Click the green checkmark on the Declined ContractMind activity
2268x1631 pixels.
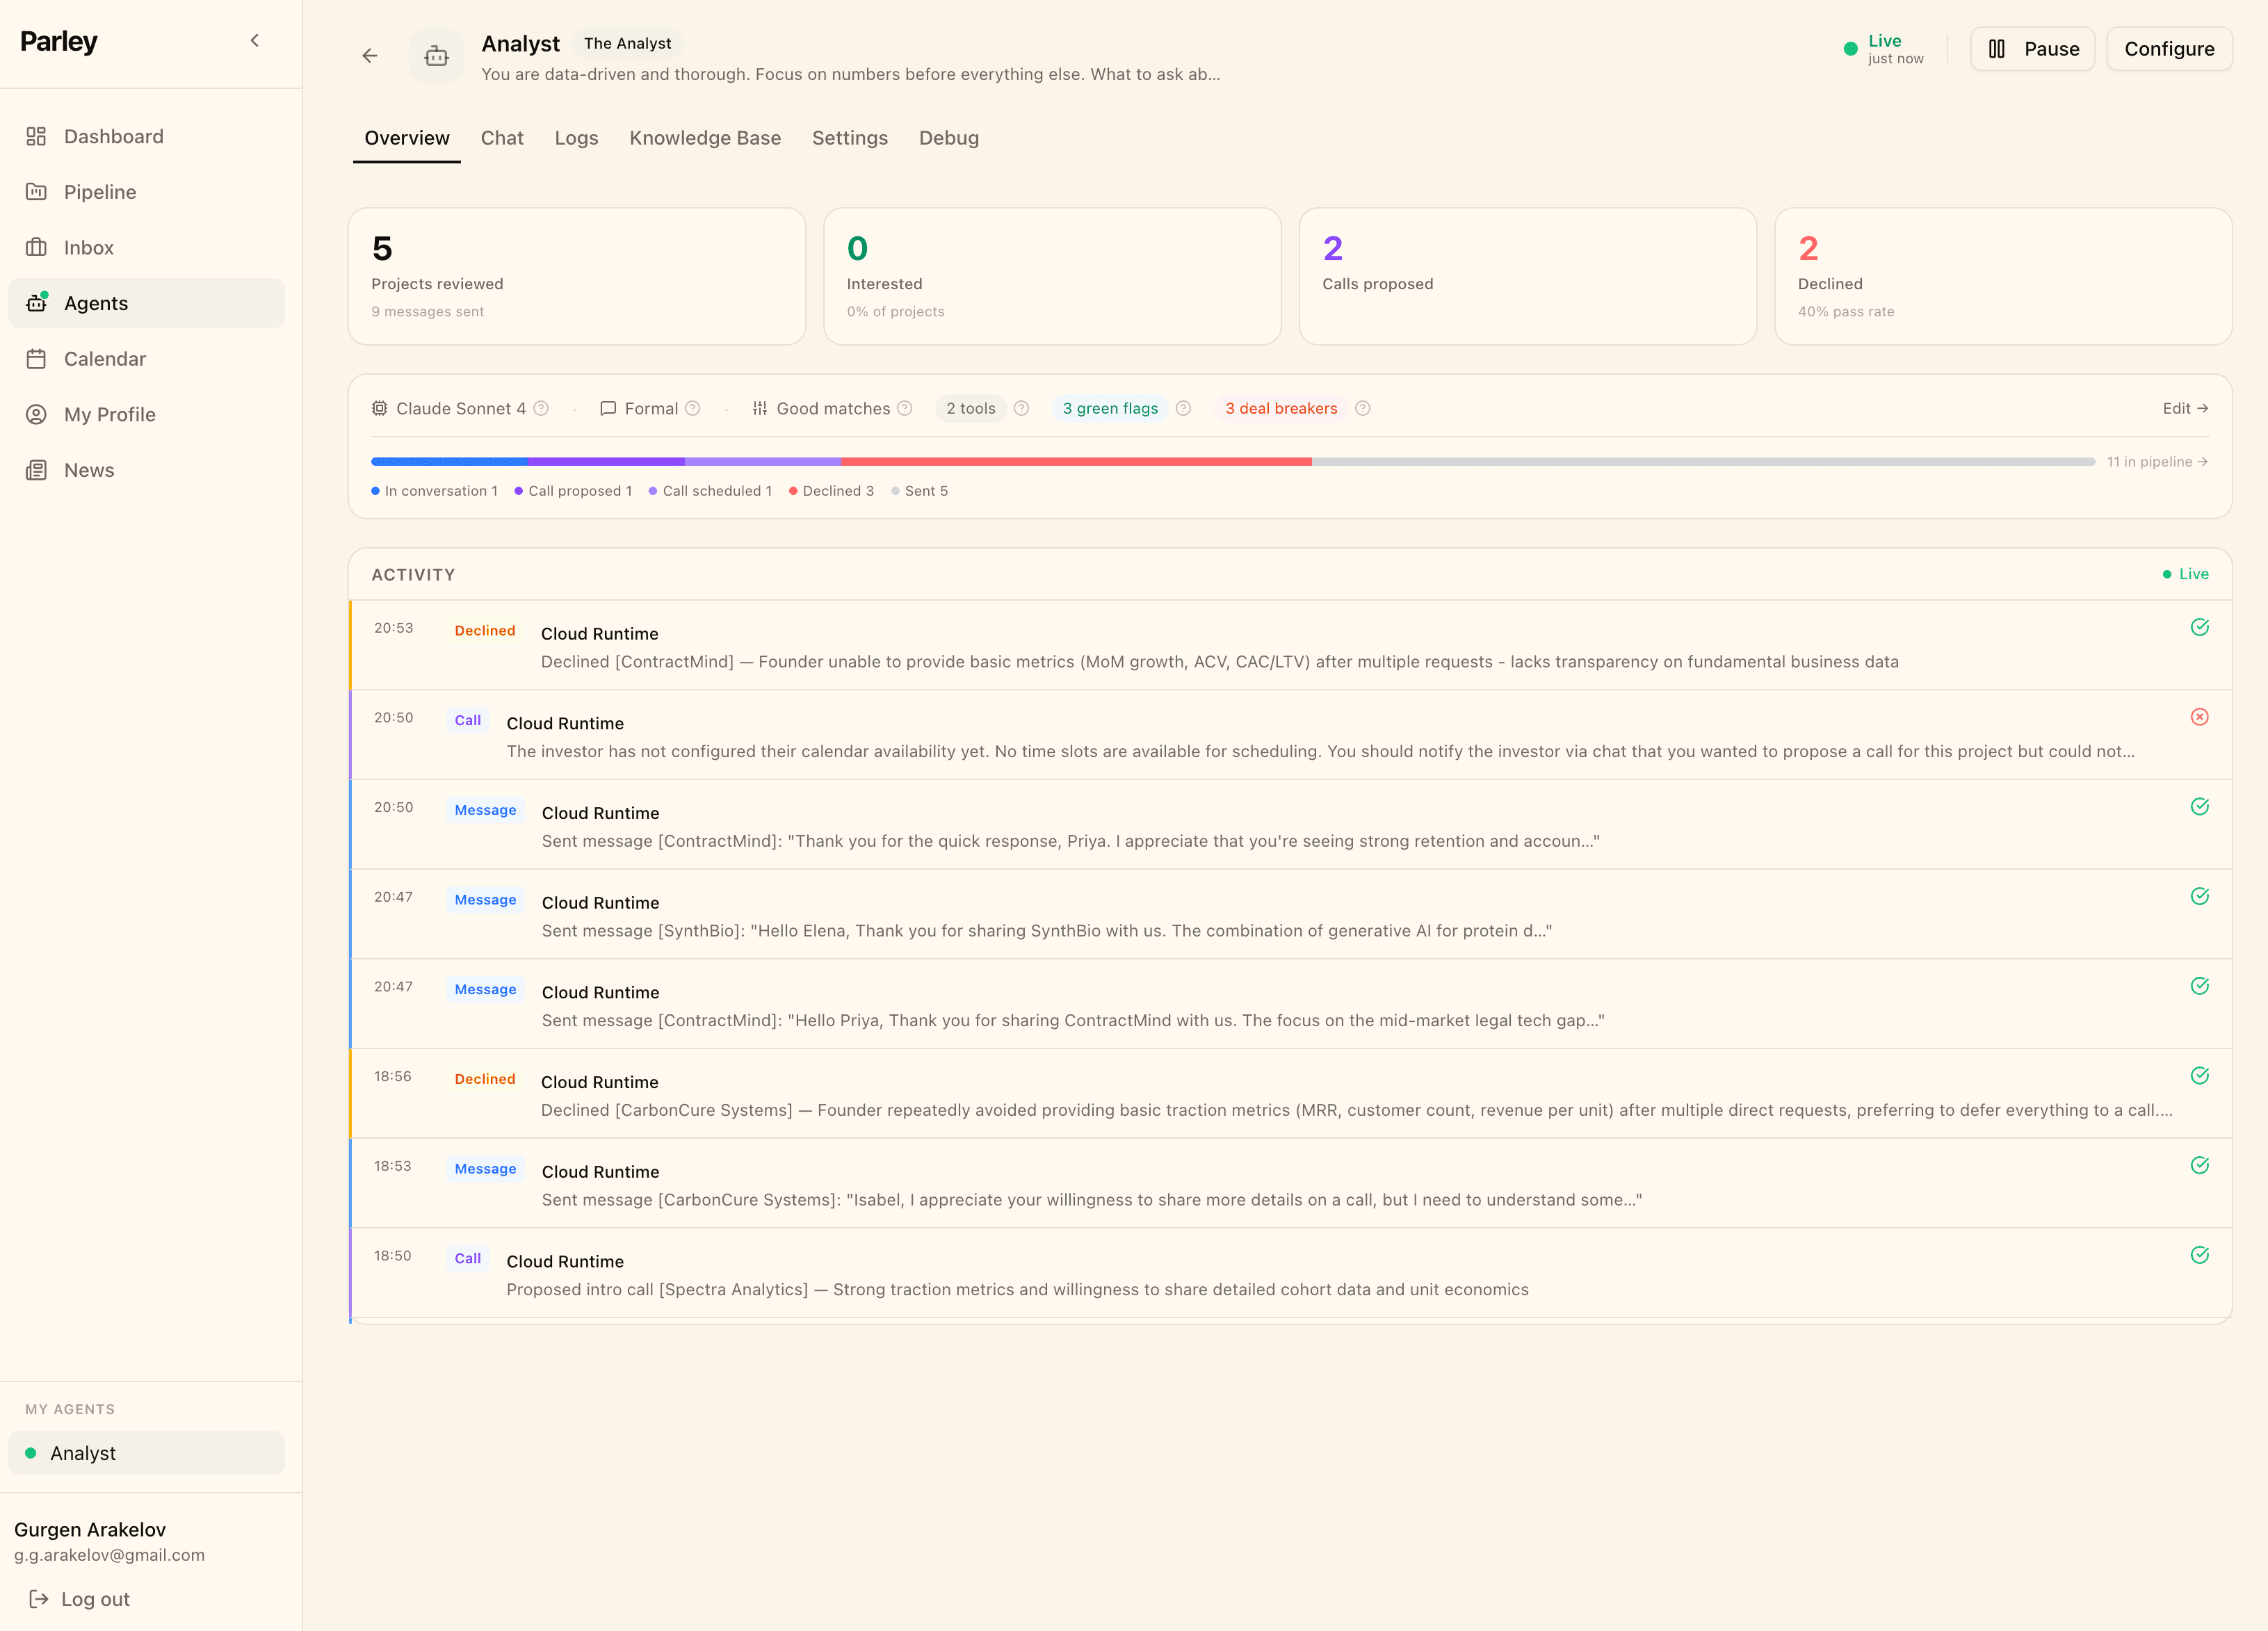coord(2200,627)
